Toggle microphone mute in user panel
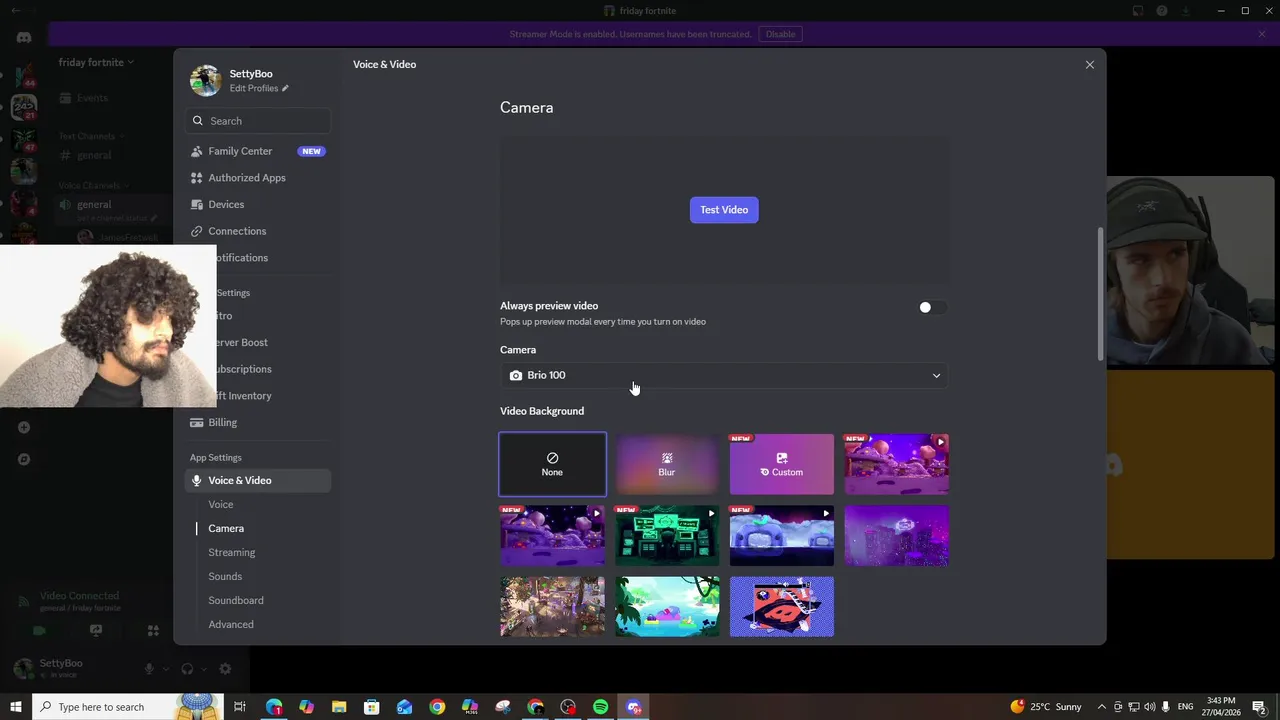Viewport: 1280px width, 720px height. tap(150, 669)
